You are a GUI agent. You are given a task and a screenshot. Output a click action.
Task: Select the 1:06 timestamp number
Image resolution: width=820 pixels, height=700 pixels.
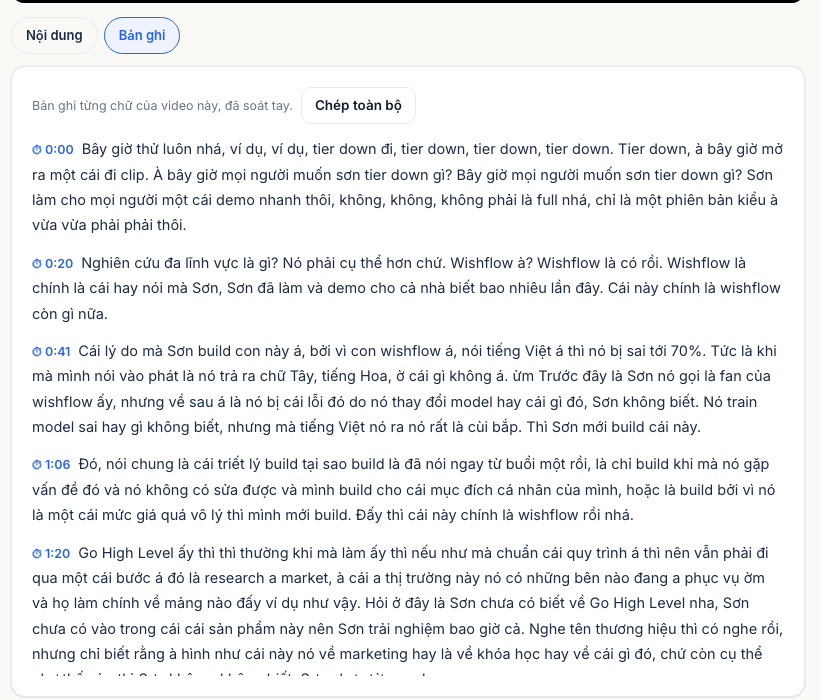coord(58,464)
